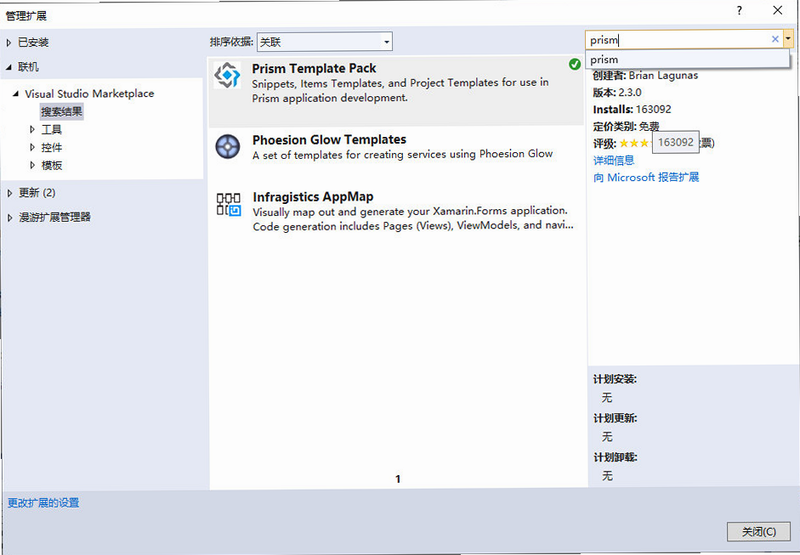Image resolution: width=800 pixels, height=555 pixels.
Task: Select the 模板 tree item
Action: point(52,165)
